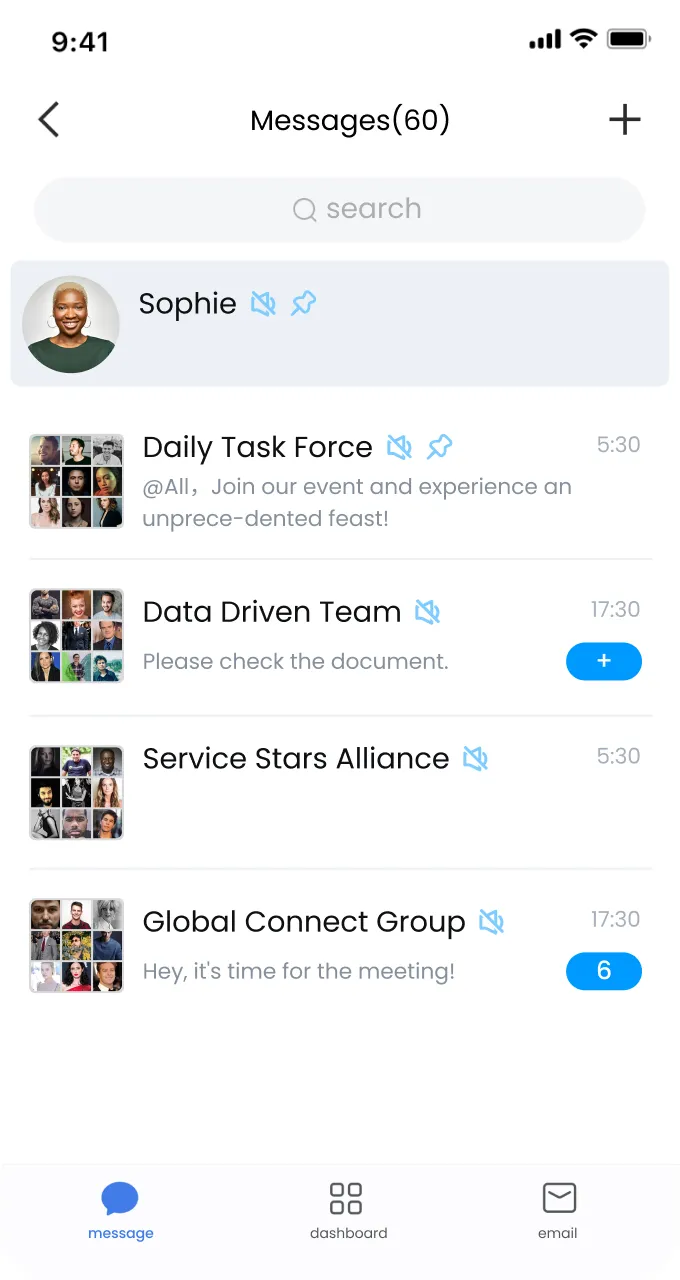Screen dimensions: 680x1280
Task: Toggle mute on Daily Task Force
Action: pos(400,447)
